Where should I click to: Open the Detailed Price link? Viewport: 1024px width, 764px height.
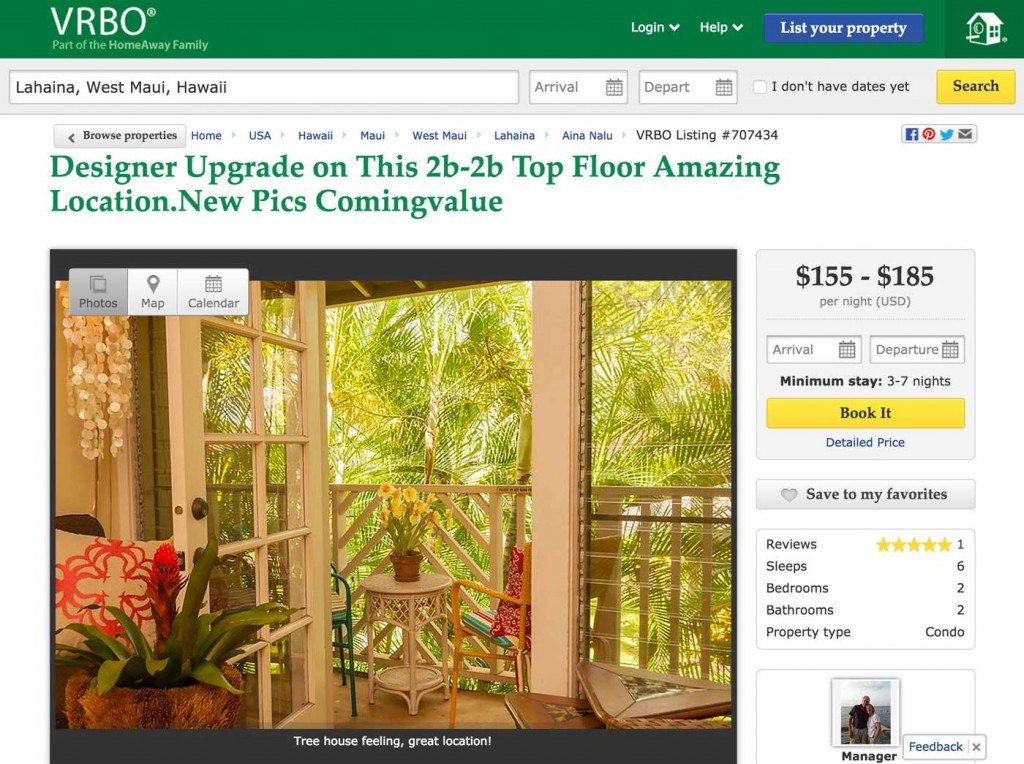(x=864, y=442)
